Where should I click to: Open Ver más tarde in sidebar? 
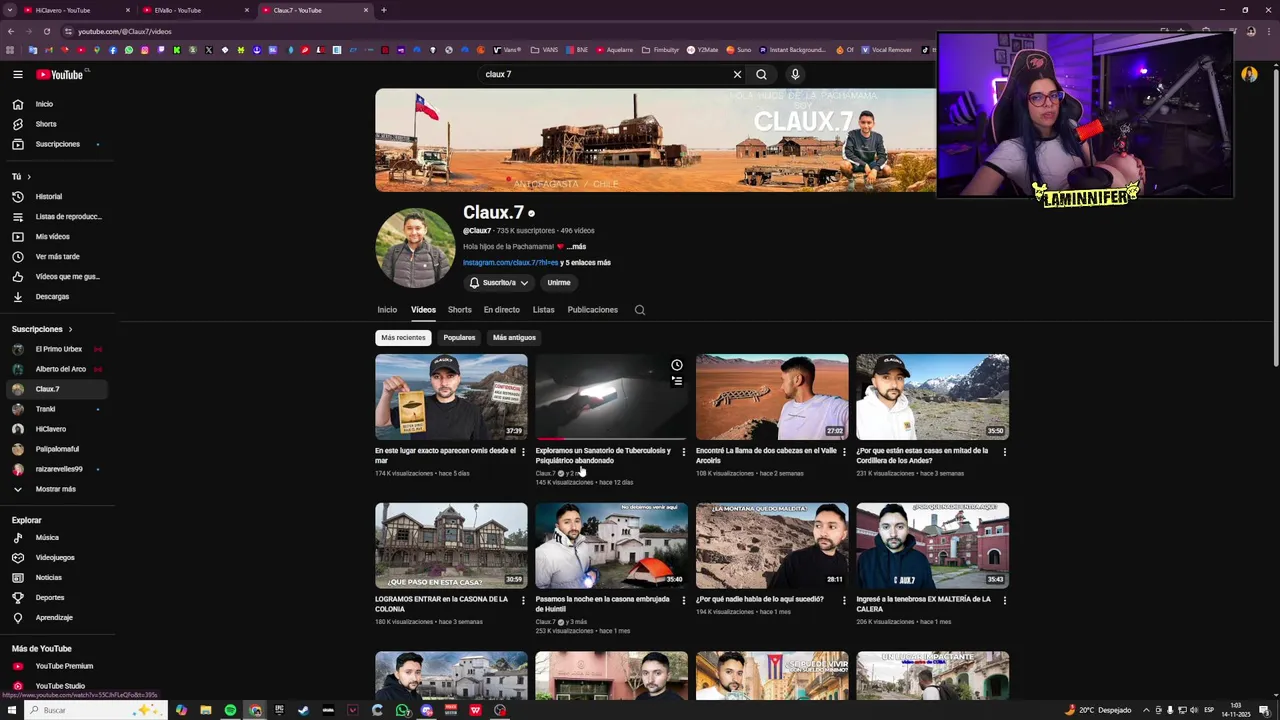click(x=56, y=257)
